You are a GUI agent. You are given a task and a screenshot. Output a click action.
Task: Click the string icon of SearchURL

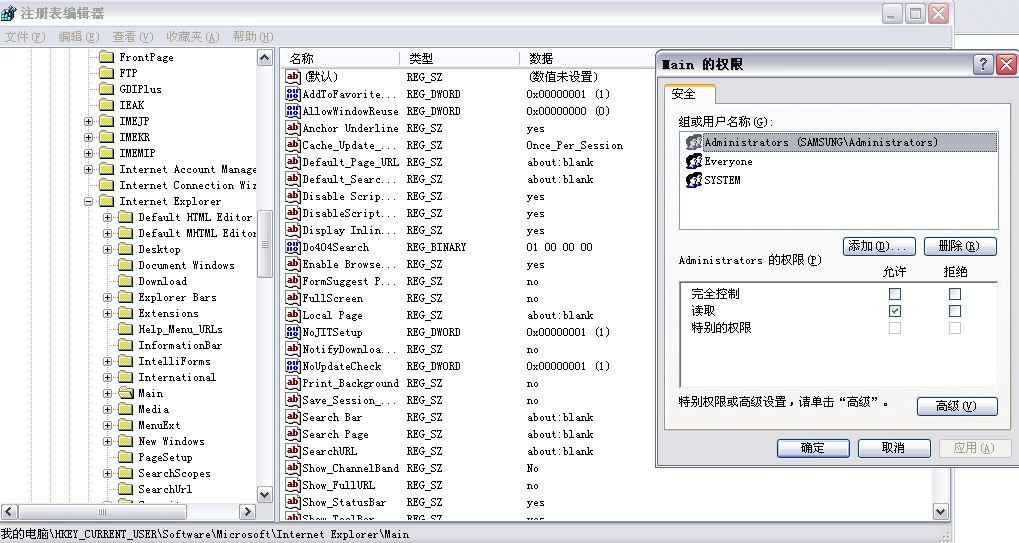293,451
